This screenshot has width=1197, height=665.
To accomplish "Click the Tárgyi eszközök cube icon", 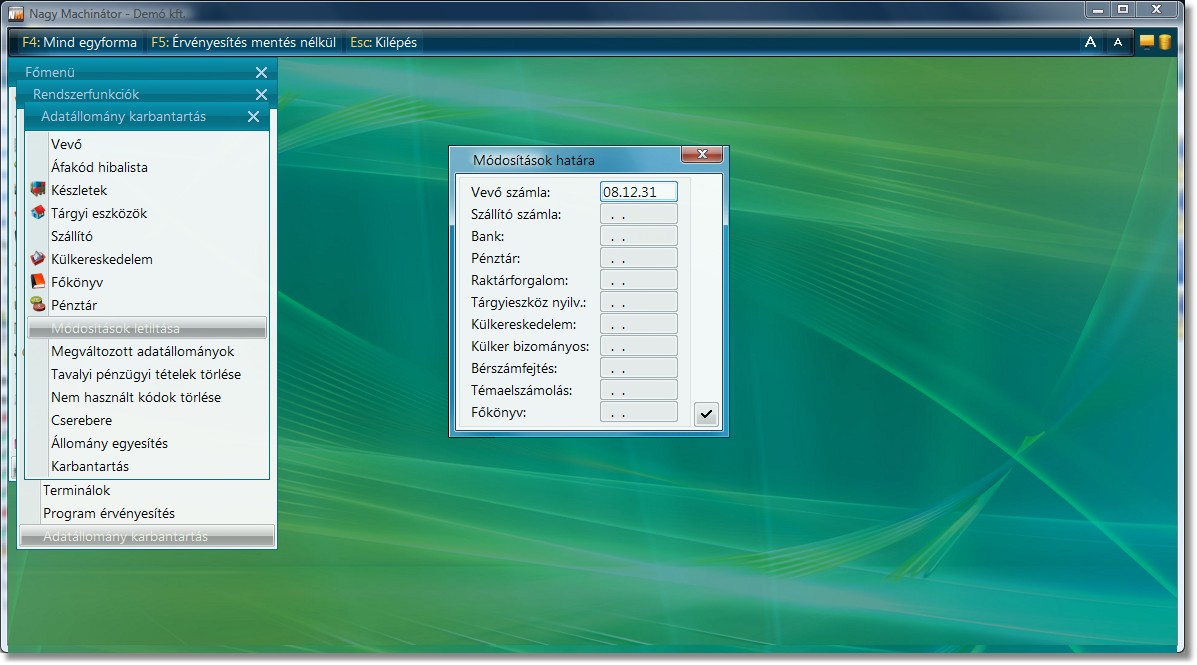I will tap(37, 212).
